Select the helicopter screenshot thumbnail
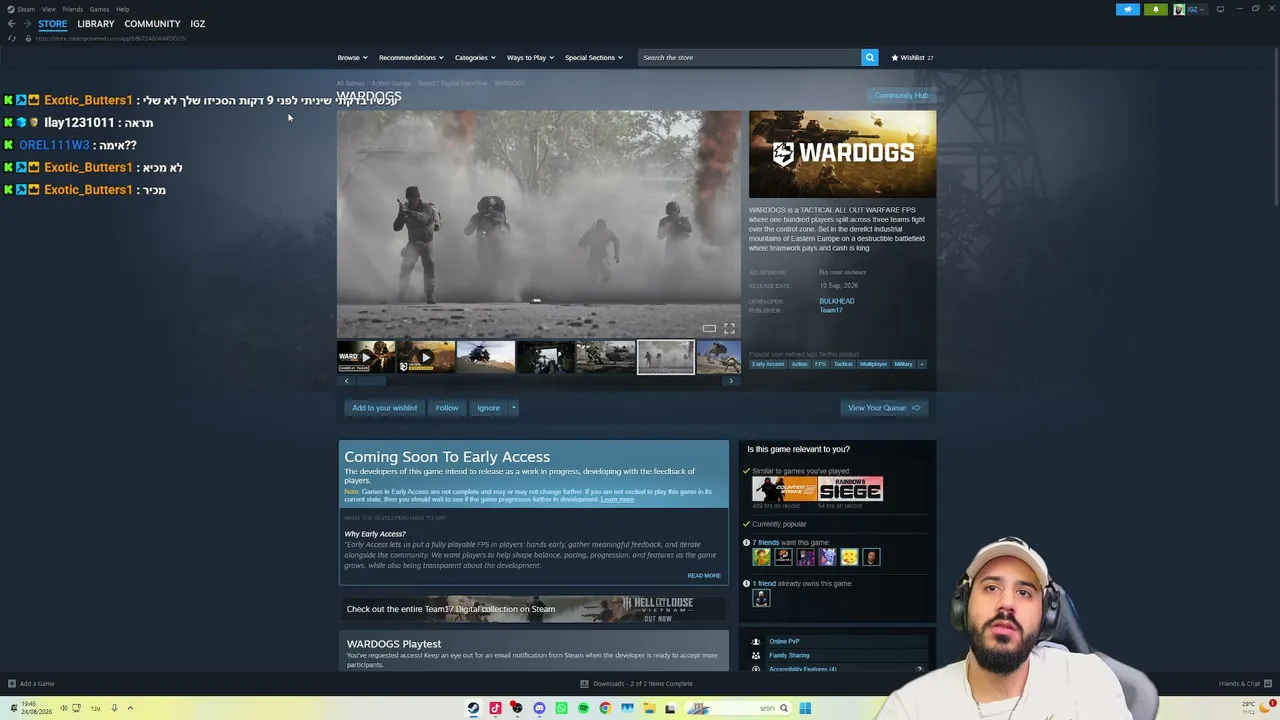Image resolution: width=1280 pixels, height=720 pixels. 486,357
